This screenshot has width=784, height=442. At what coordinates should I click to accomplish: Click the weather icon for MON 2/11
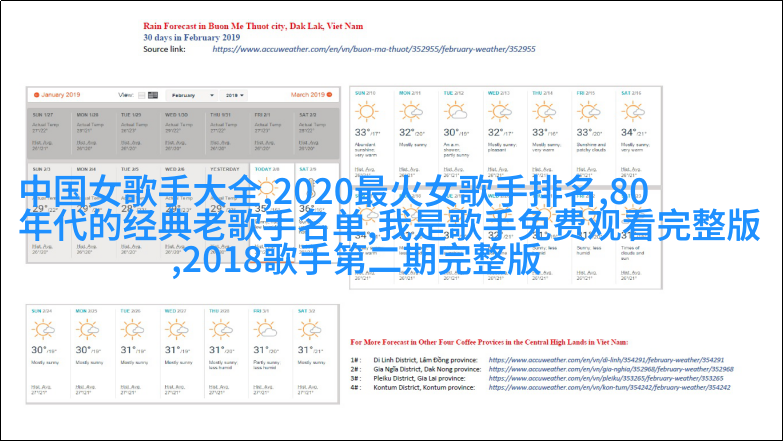pyautogui.click(x=411, y=111)
